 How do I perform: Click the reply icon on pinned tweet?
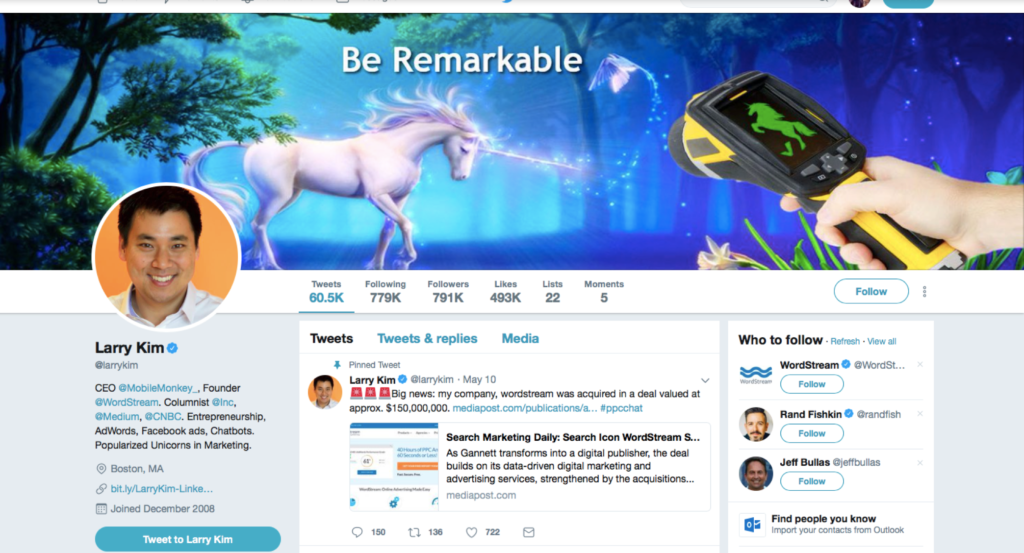pos(357,532)
